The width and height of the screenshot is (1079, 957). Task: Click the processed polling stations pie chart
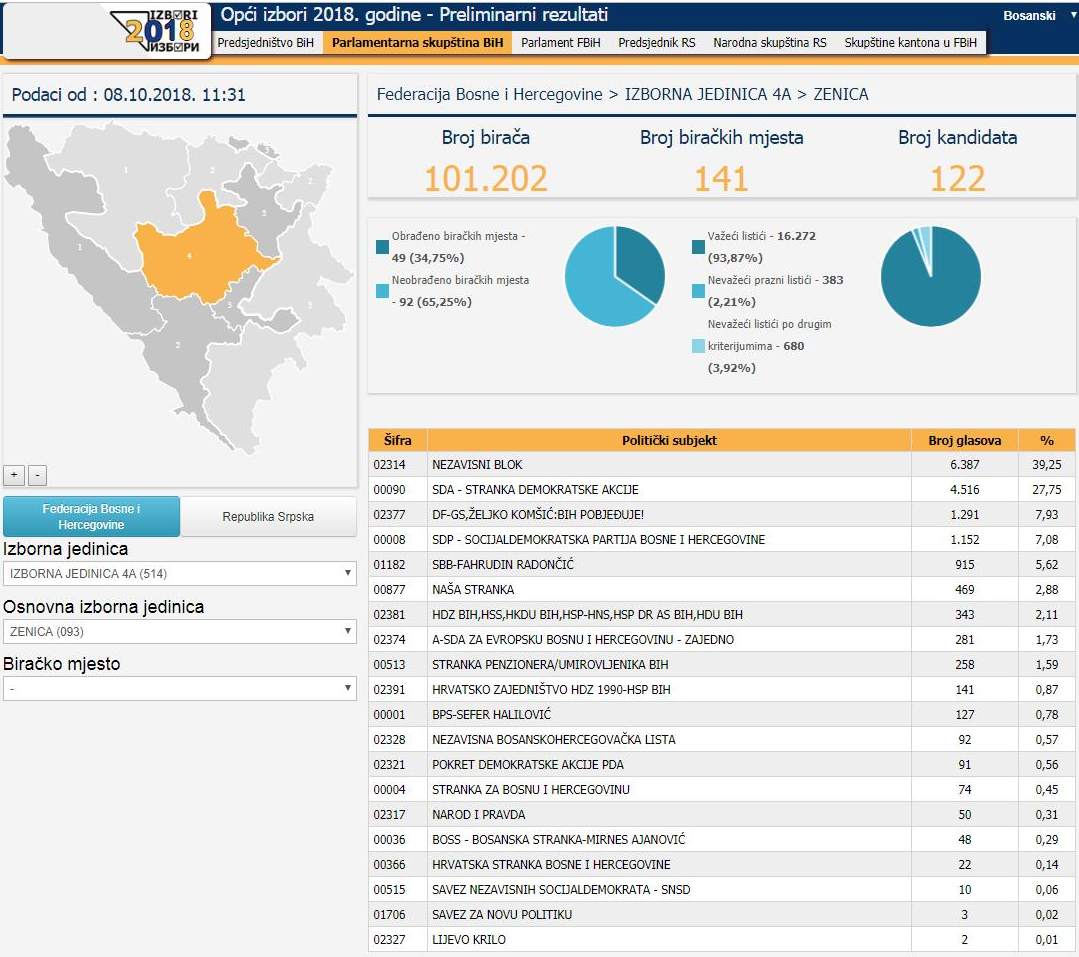pos(615,276)
